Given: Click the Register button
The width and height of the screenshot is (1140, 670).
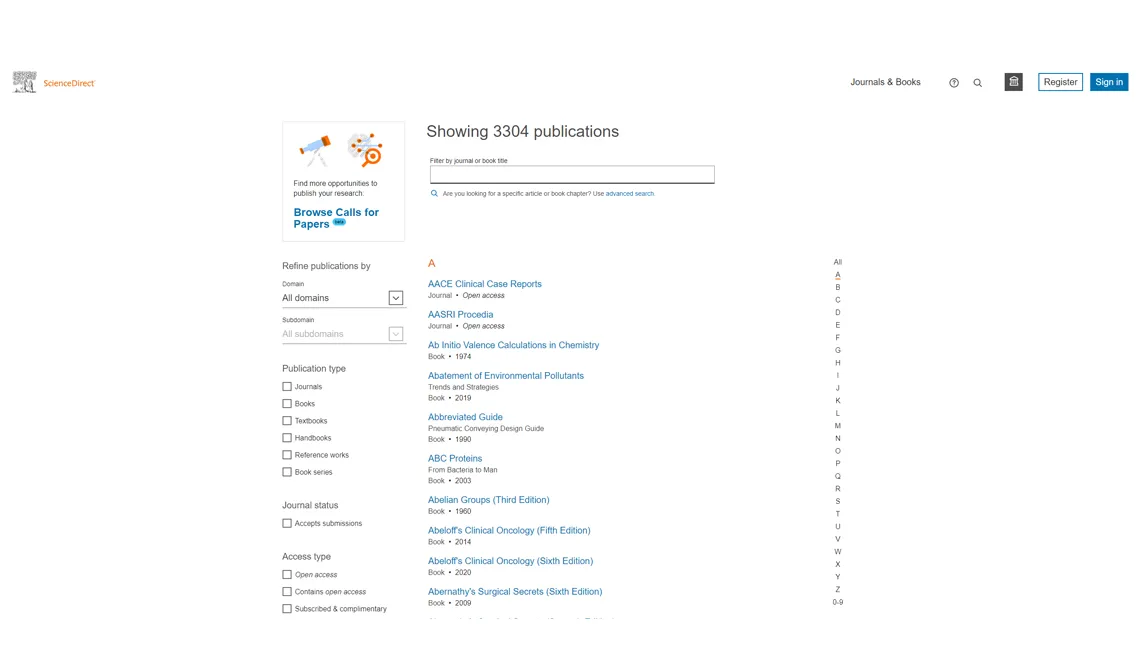Looking at the screenshot, I should click(1060, 82).
